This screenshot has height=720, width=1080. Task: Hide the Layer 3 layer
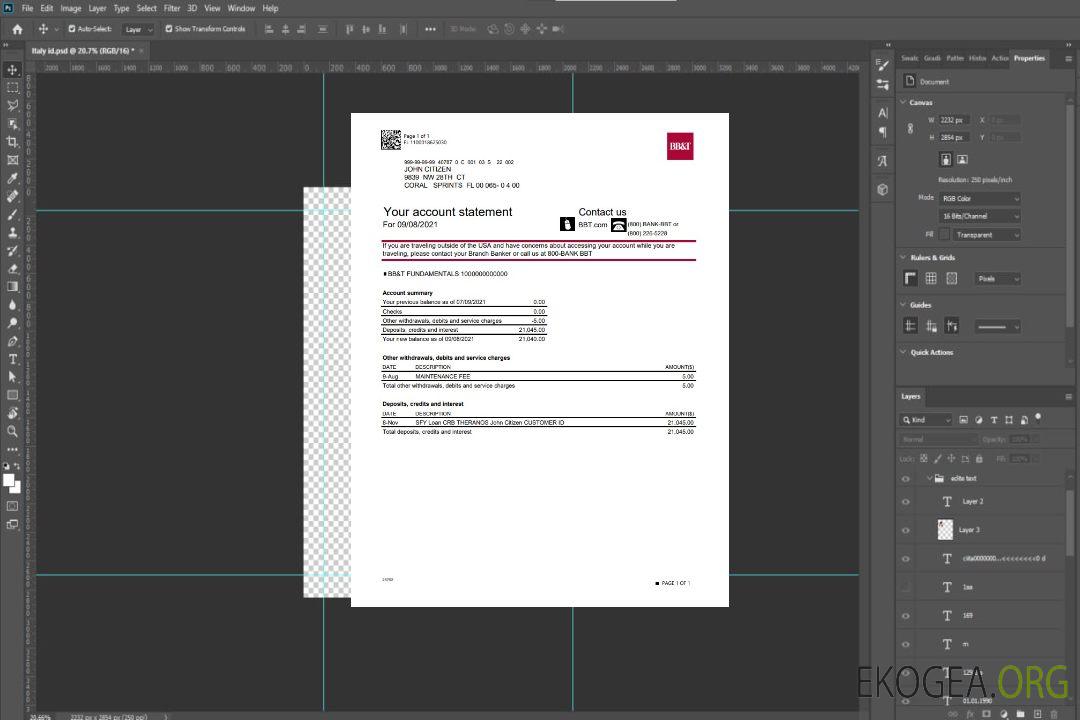click(x=906, y=531)
